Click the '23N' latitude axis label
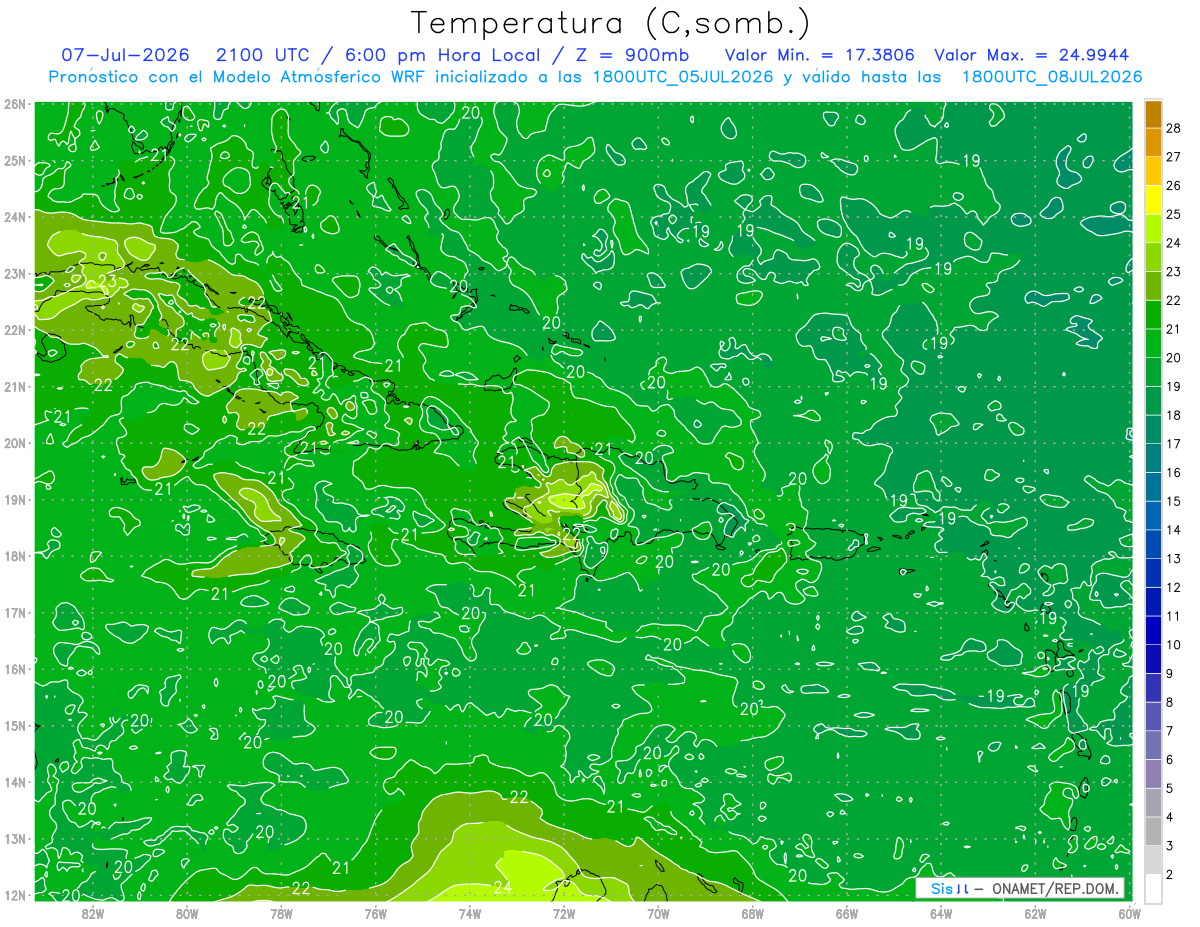The image size is (1200, 927). coord(14,273)
